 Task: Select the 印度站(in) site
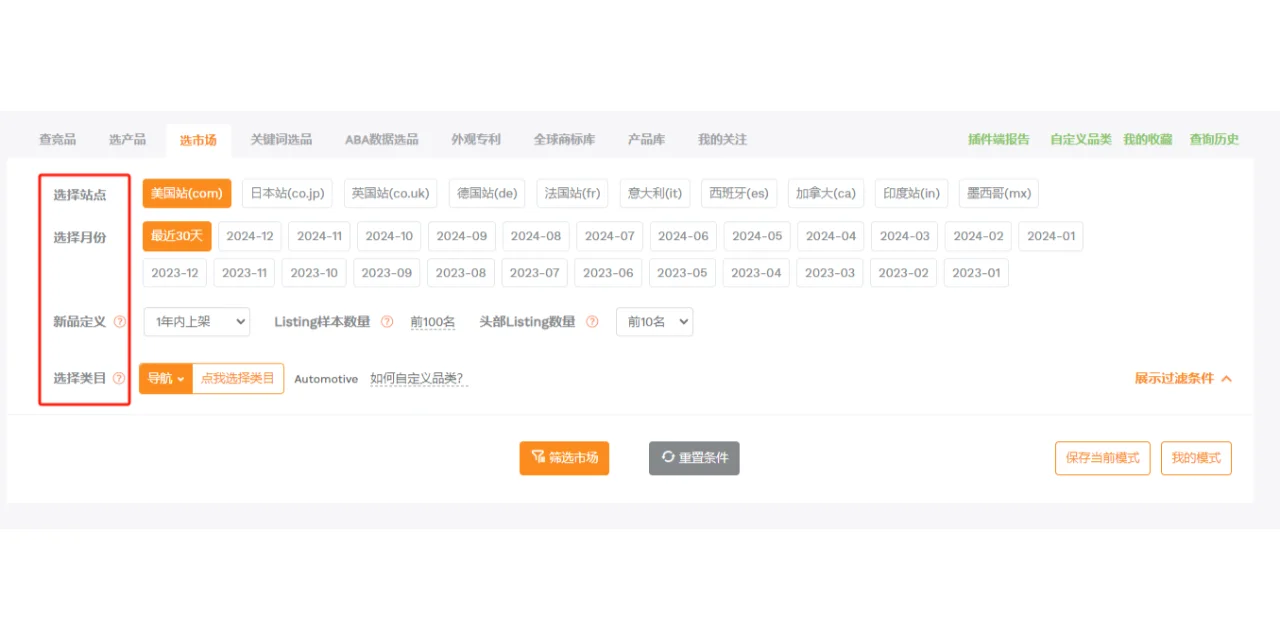coord(911,193)
